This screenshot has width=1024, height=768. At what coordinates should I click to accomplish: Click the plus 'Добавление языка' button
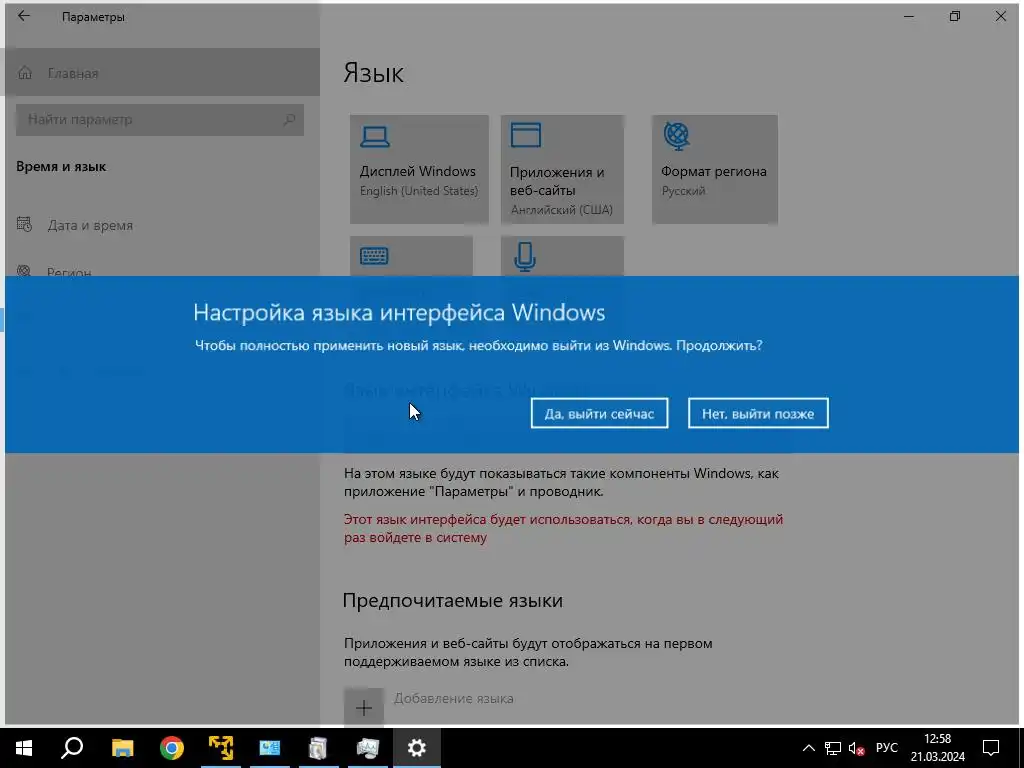(x=364, y=707)
